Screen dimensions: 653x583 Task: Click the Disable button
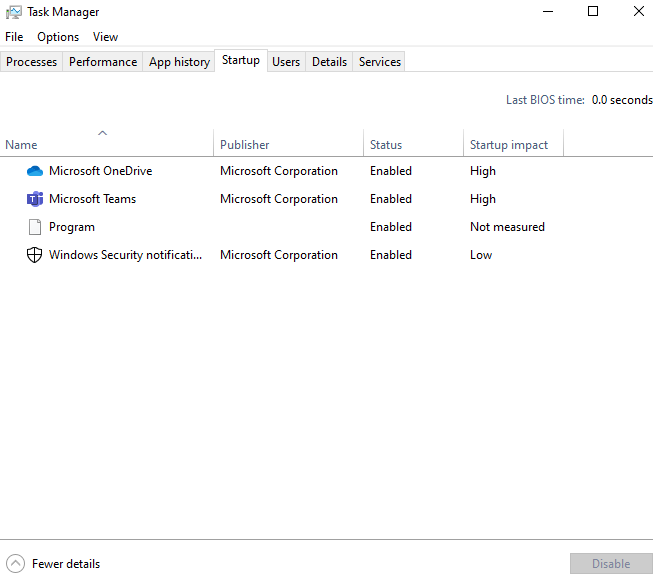click(611, 564)
